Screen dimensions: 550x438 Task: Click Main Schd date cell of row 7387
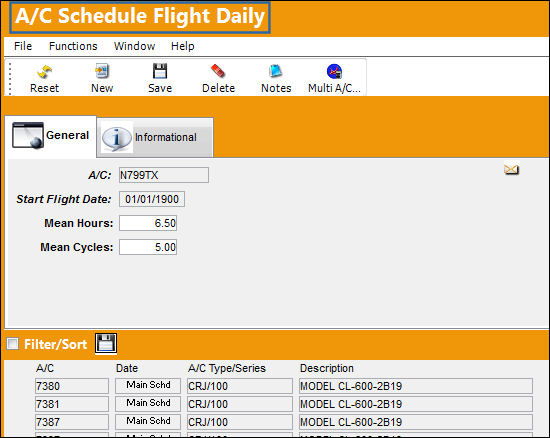click(148, 421)
